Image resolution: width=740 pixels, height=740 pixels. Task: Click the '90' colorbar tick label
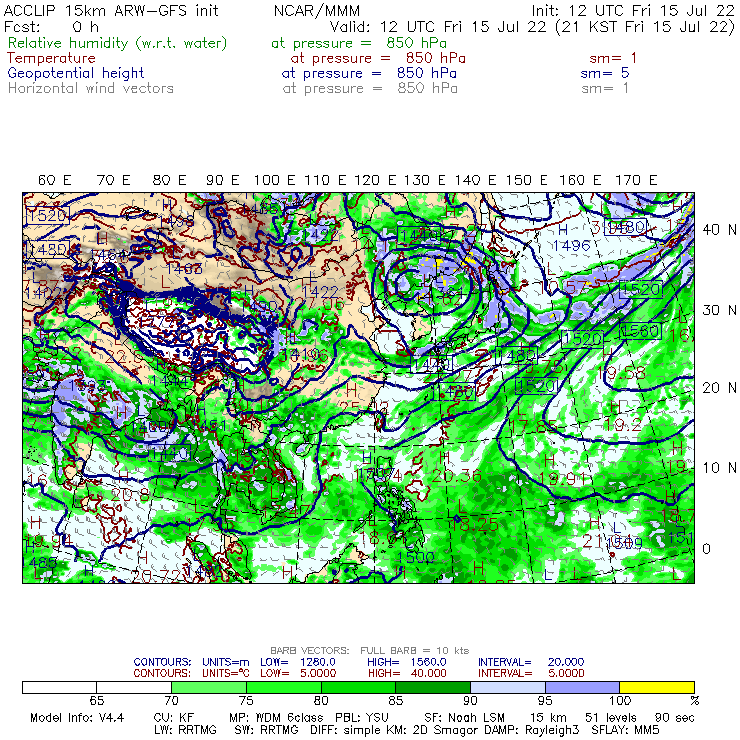pyautogui.click(x=471, y=700)
